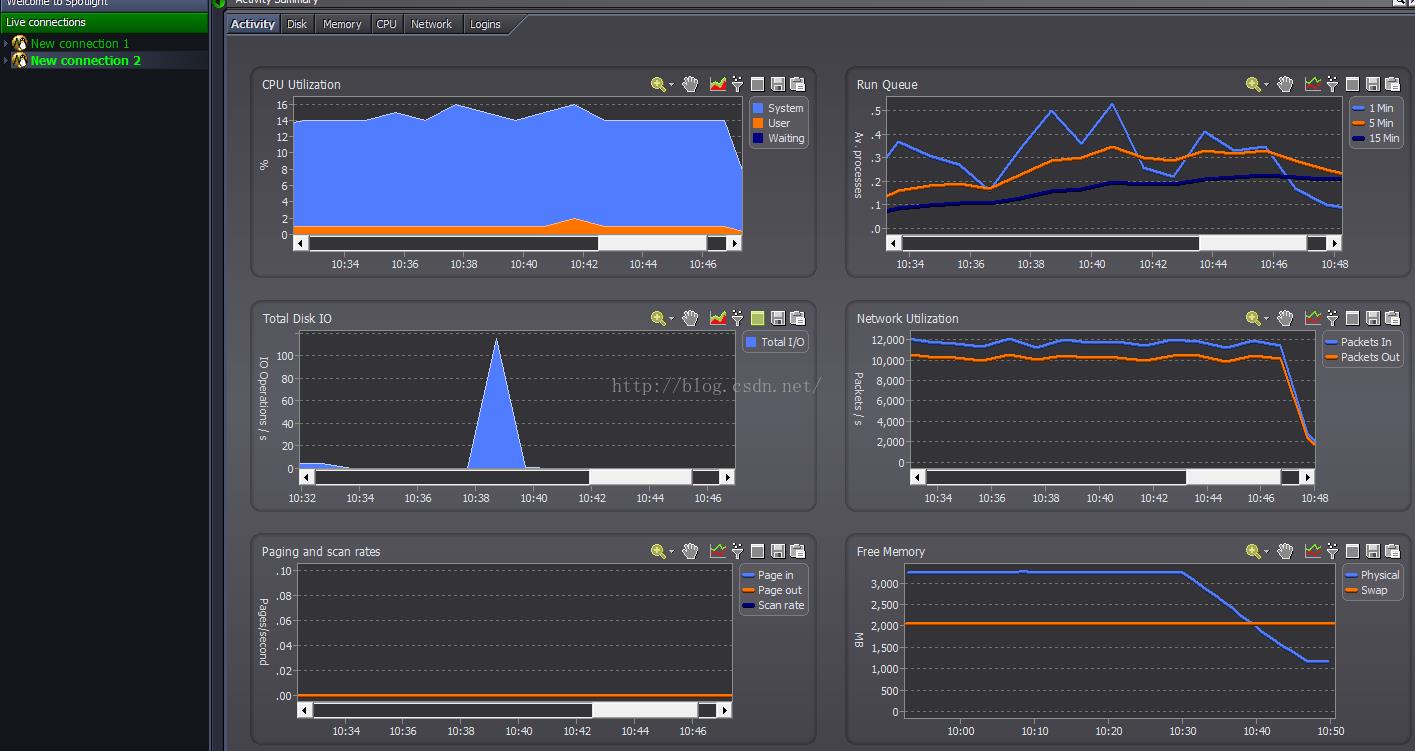
Task: Open zoom options arrow in Run Queue panel
Action: coord(1267,86)
